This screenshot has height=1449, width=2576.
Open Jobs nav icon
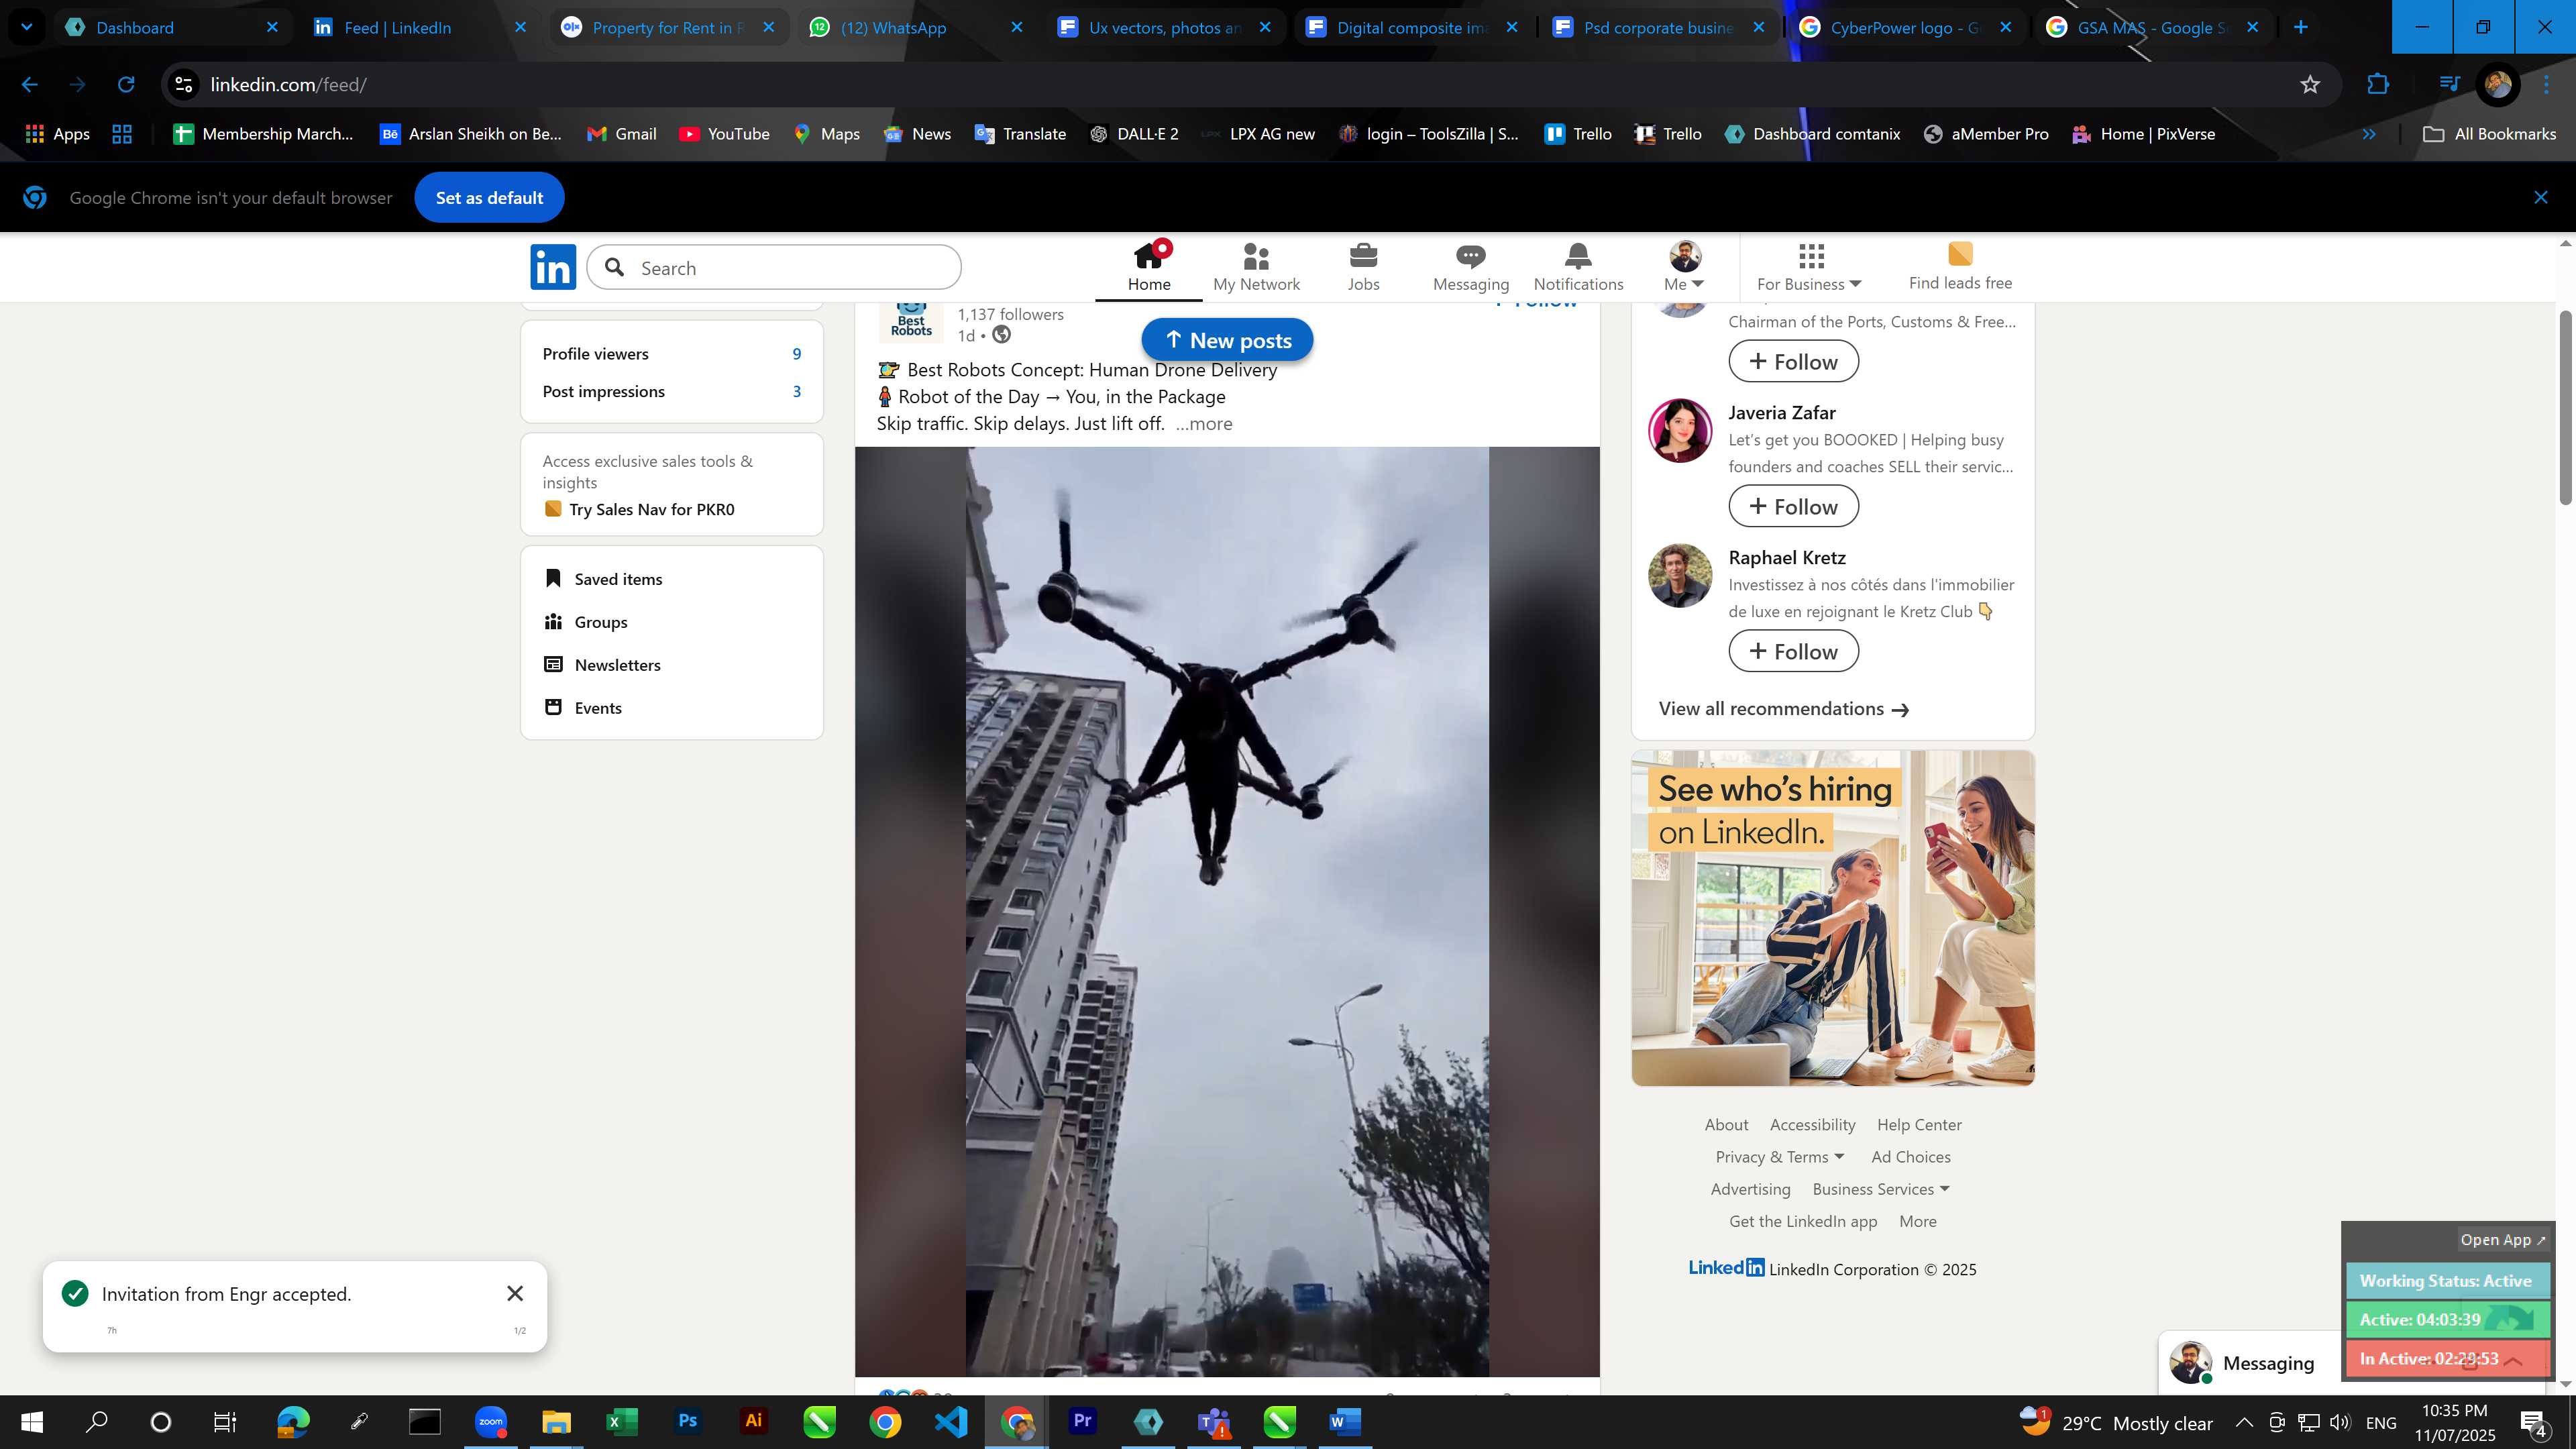pyautogui.click(x=1363, y=267)
